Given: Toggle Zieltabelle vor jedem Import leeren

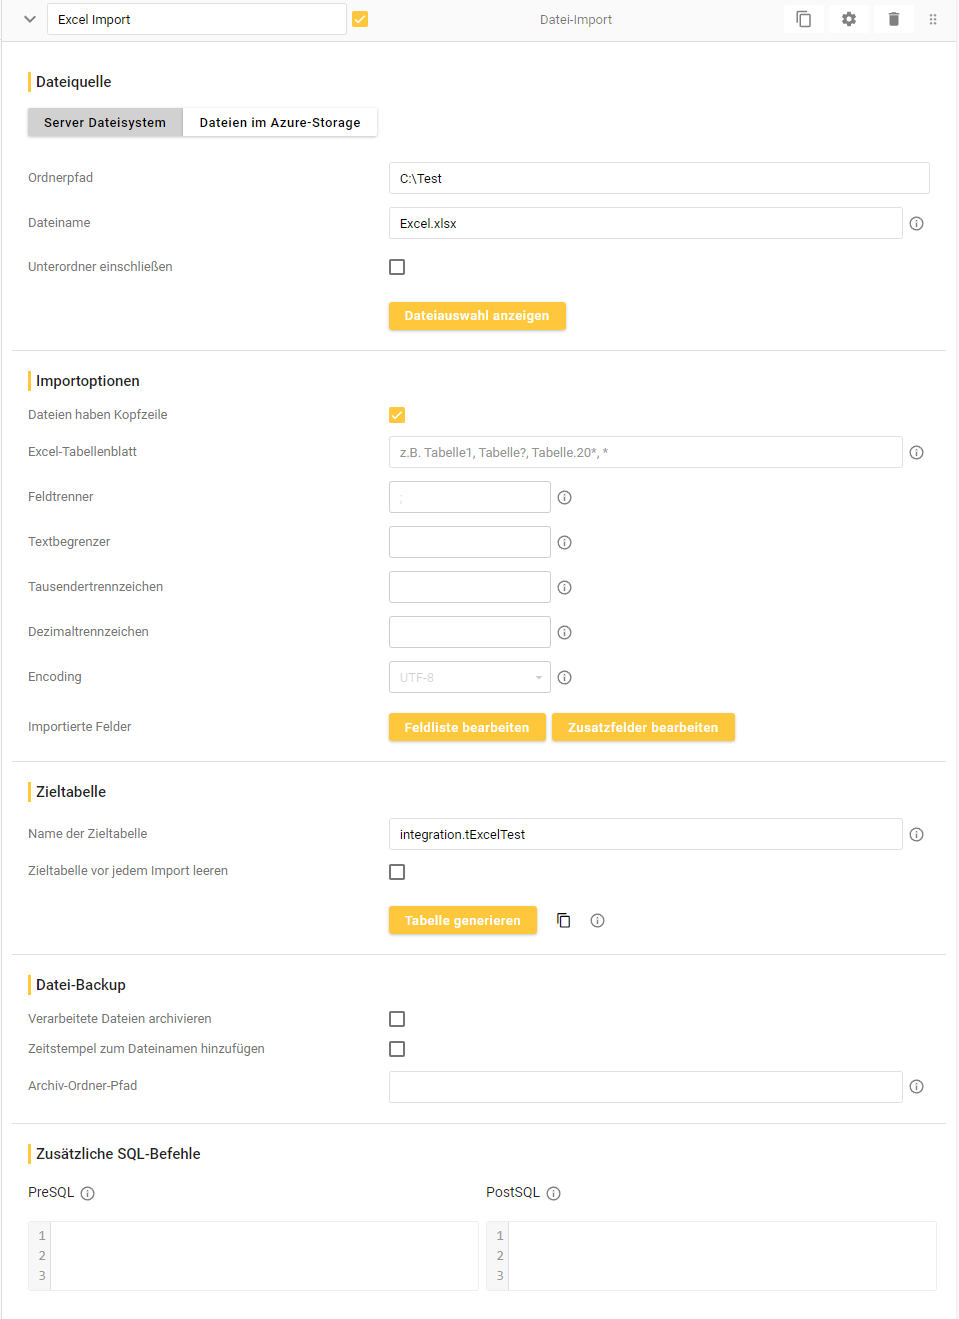Looking at the screenshot, I should (397, 872).
